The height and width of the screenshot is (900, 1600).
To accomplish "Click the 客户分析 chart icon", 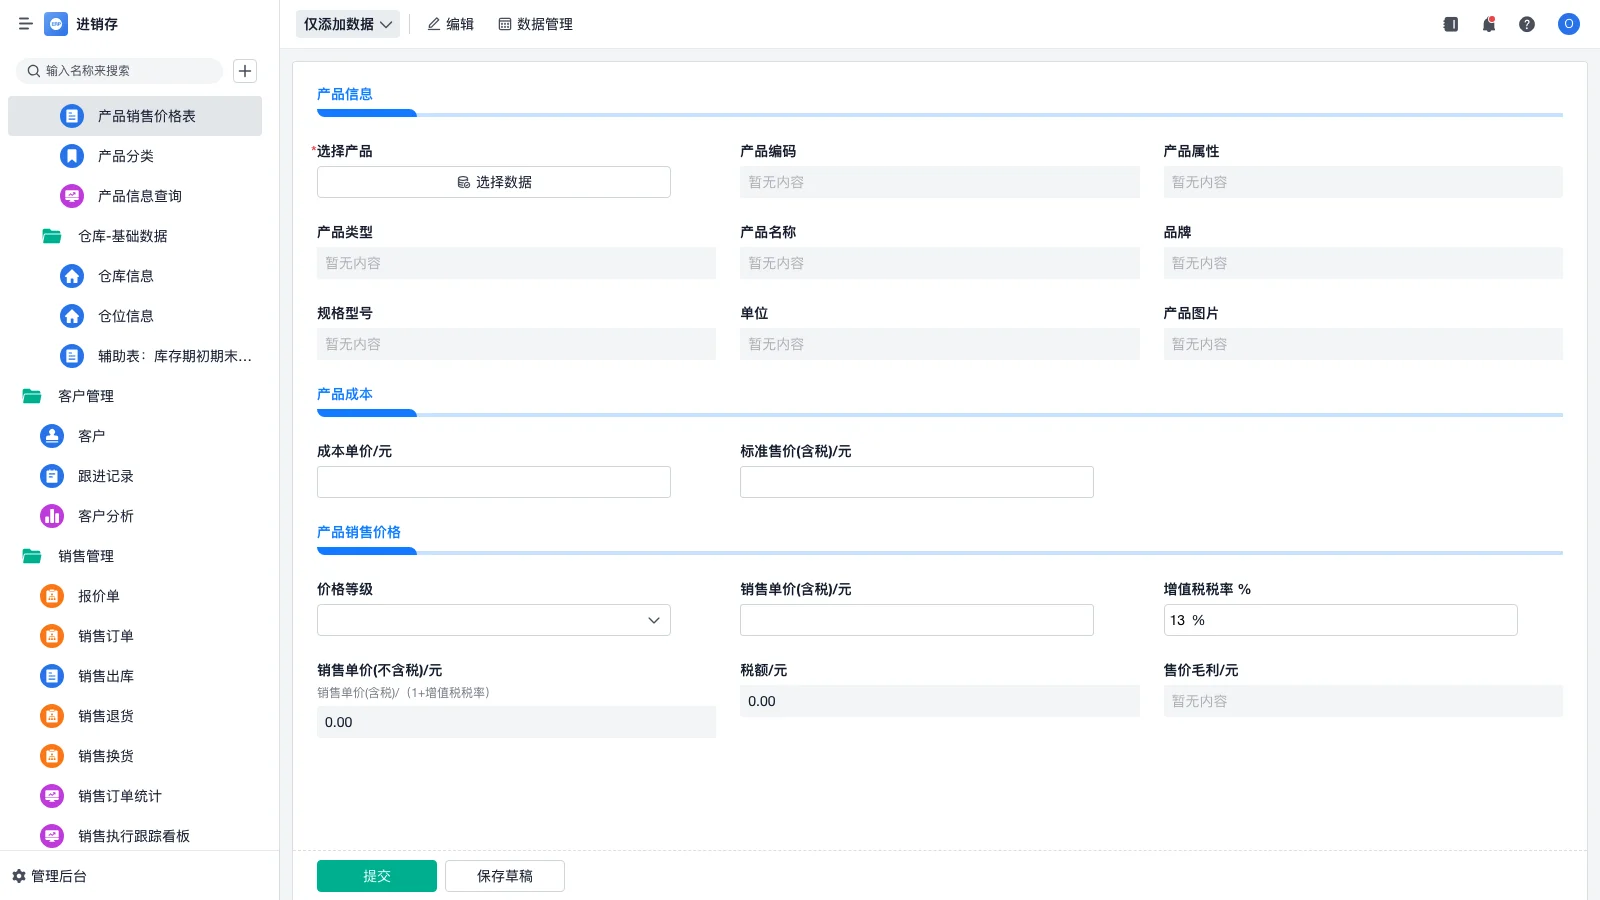I will [52, 516].
